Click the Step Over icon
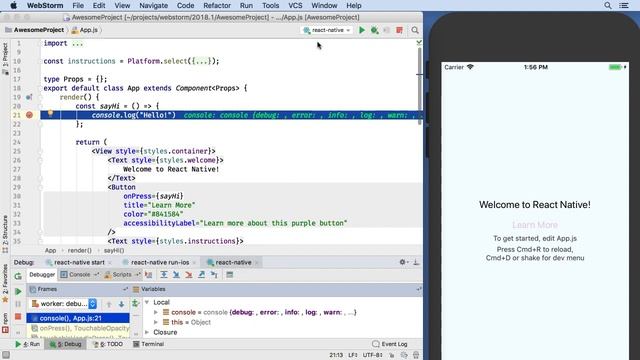Viewport: 640px width, 360px height. pos(164,275)
